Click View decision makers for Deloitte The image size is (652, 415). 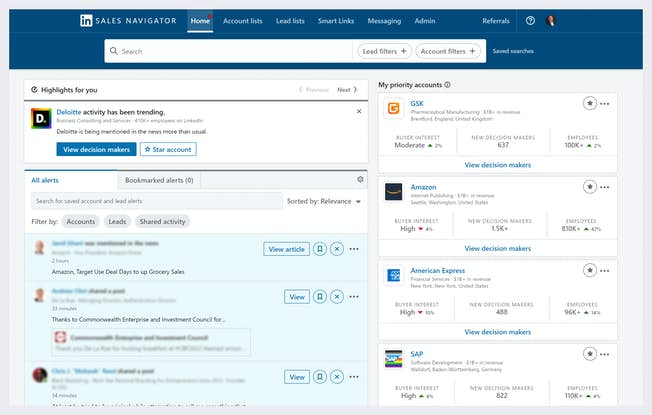point(97,149)
